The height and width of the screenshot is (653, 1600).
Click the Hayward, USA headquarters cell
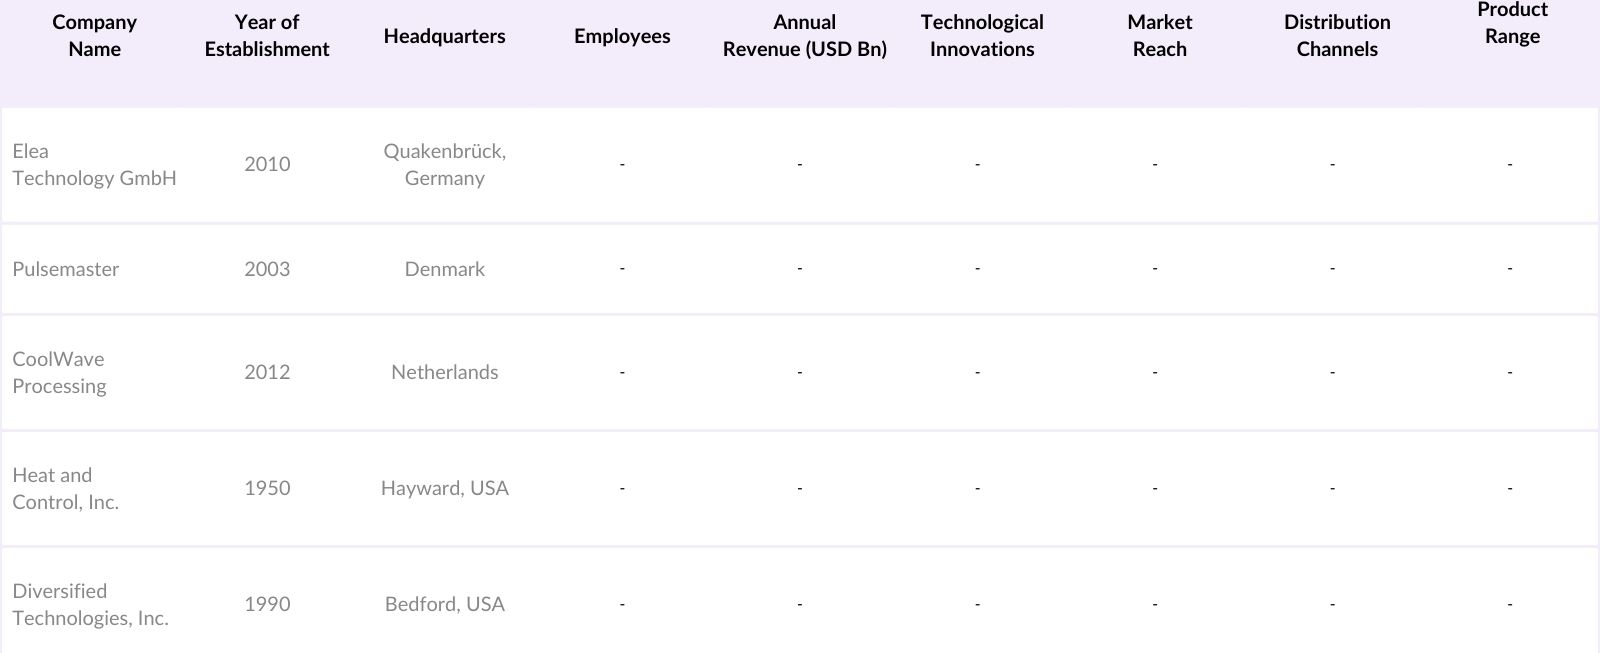click(x=444, y=488)
